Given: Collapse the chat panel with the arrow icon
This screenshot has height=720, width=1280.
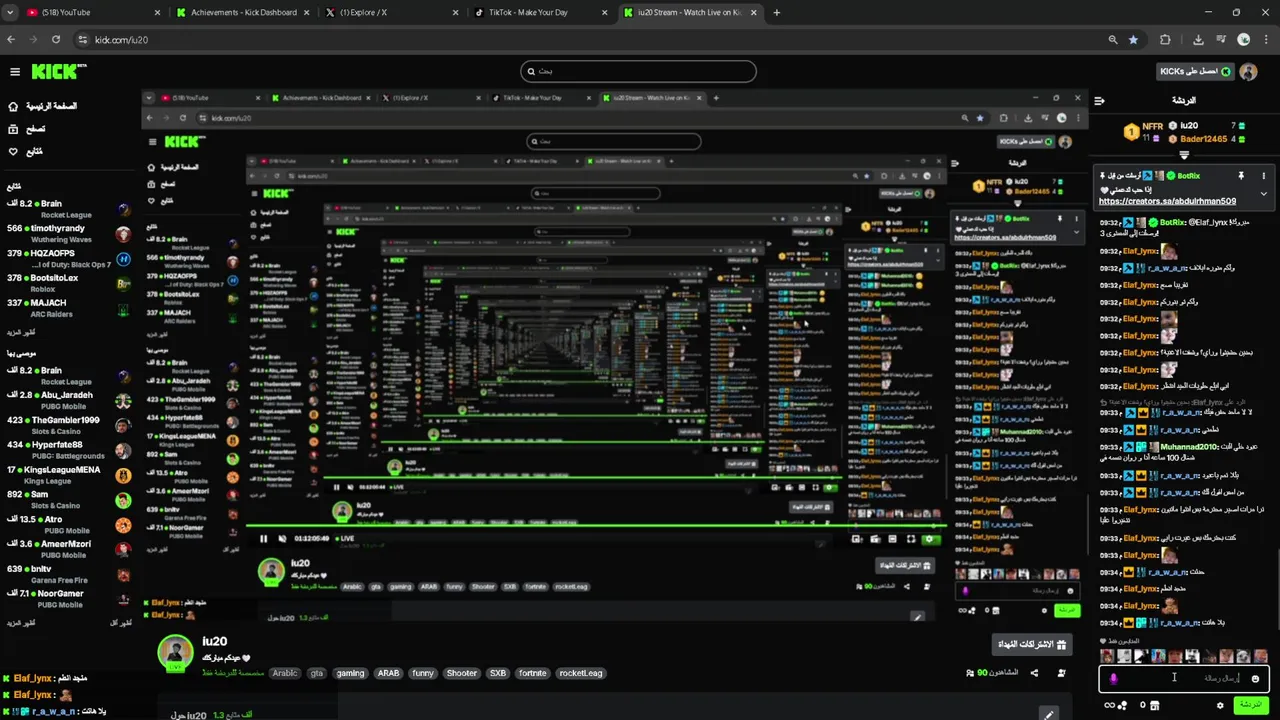Looking at the screenshot, I should [1099, 101].
